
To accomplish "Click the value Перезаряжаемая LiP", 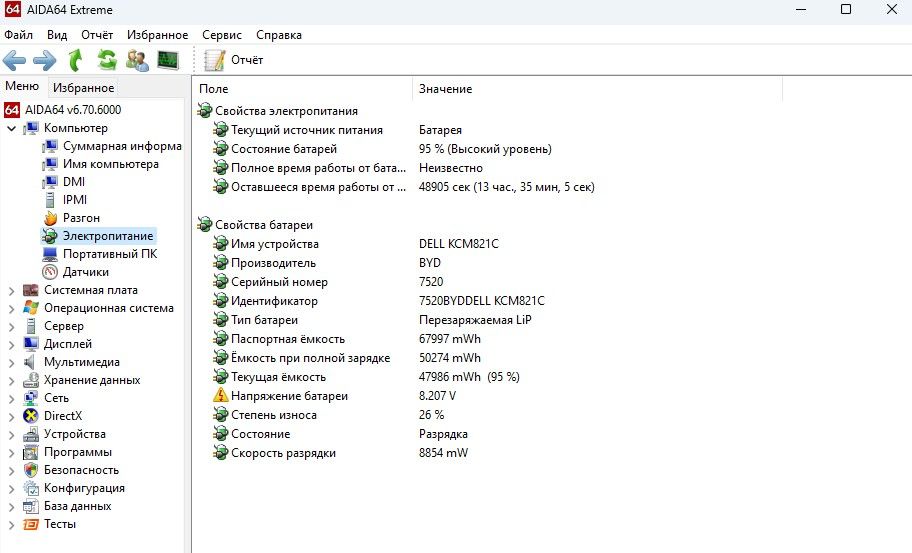I will click(x=475, y=320).
